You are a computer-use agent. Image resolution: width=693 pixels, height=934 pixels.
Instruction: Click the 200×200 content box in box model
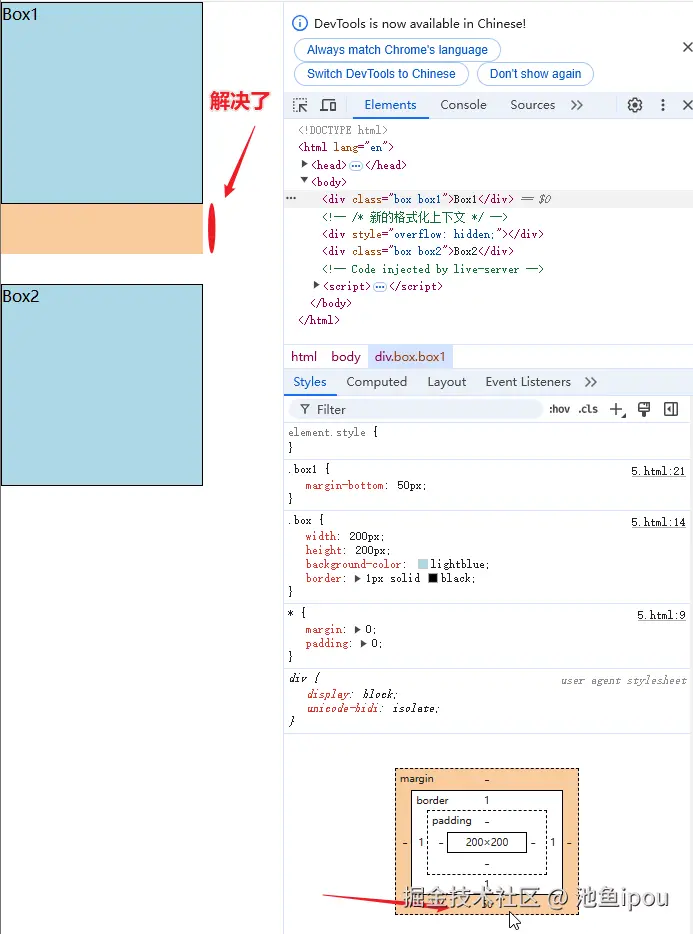(x=487, y=842)
